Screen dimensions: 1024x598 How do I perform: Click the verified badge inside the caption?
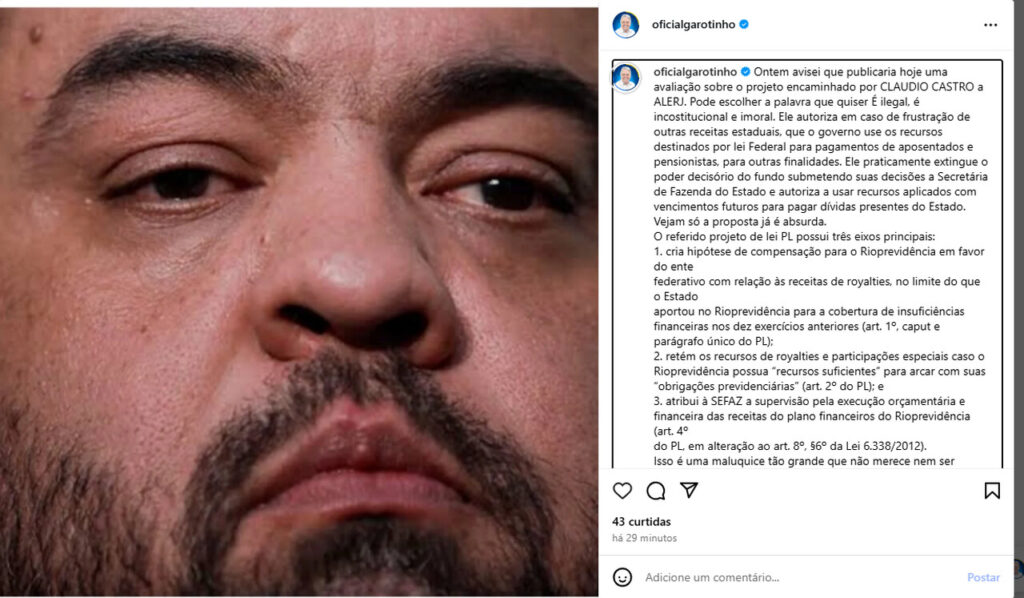pyautogui.click(x=745, y=72)
